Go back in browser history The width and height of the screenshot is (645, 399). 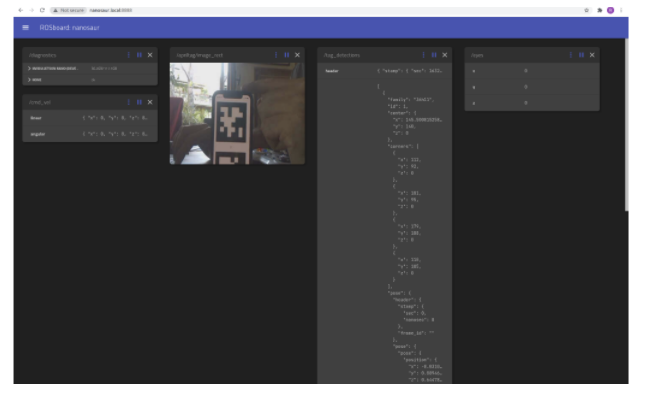coord(21,10)
